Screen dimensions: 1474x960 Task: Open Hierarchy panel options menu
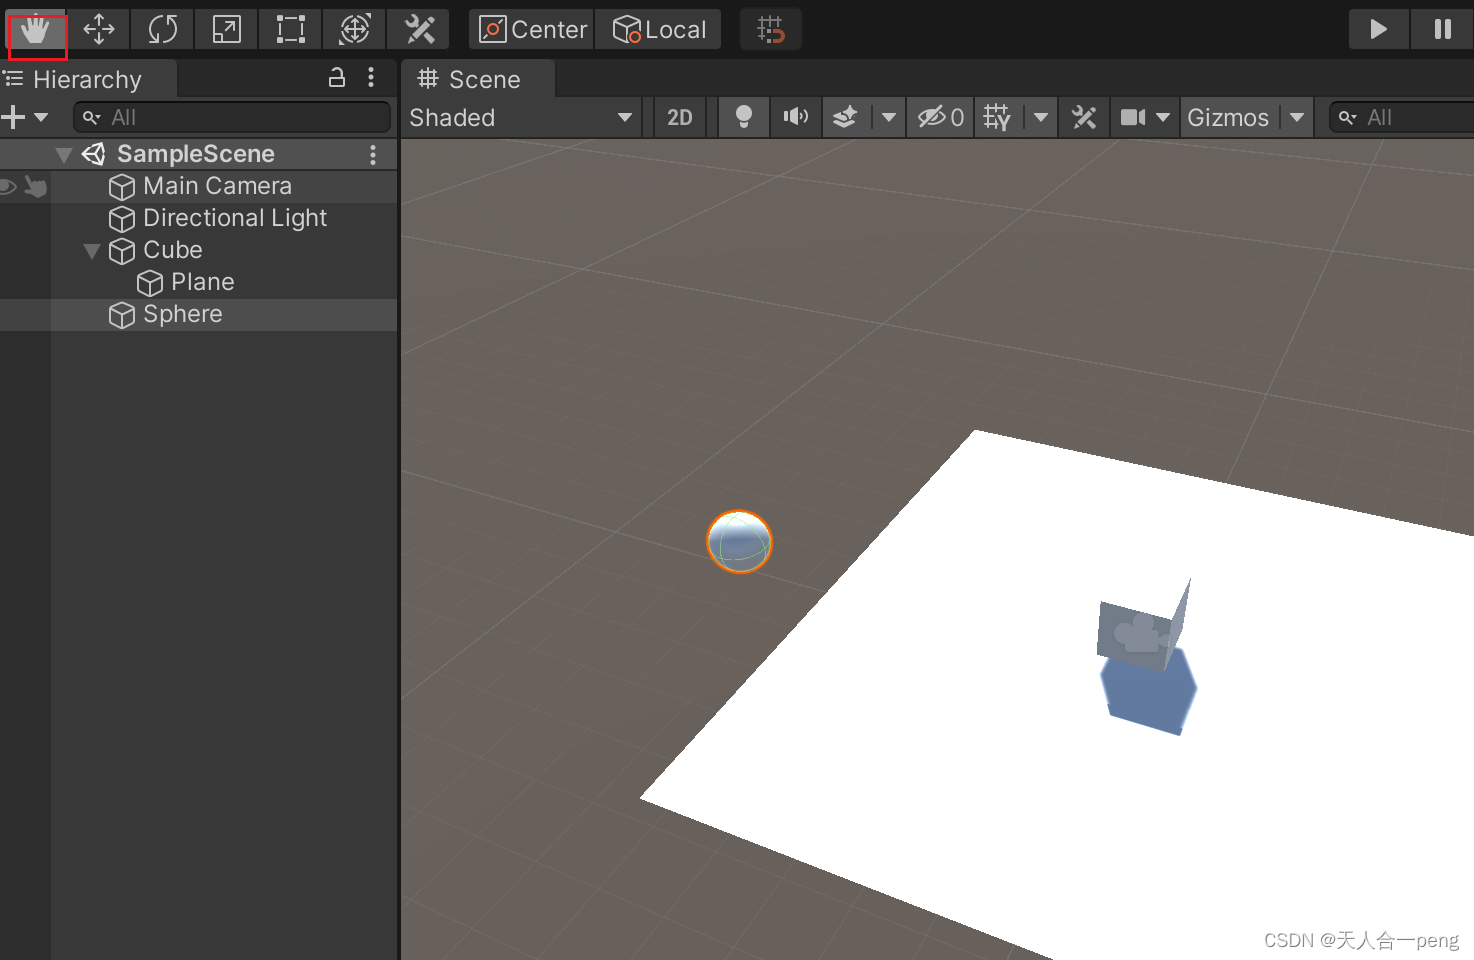pos(371,78)
